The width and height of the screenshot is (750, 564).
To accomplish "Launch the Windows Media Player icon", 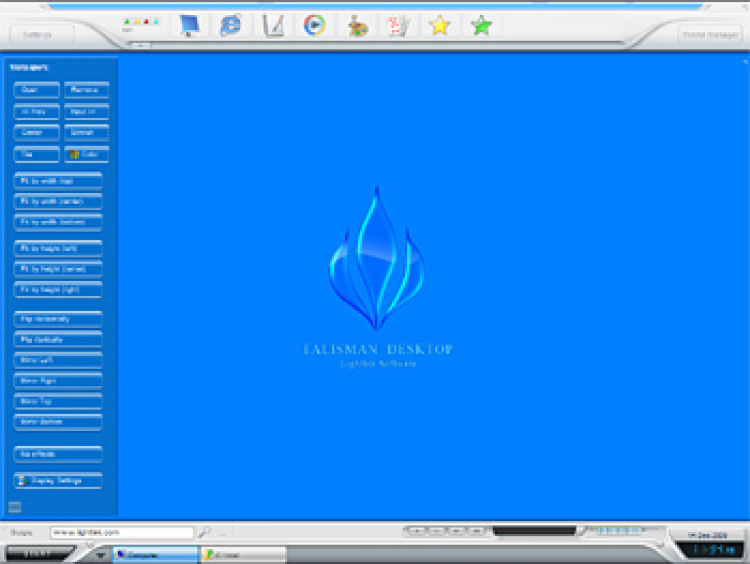I will click(315, 25).
